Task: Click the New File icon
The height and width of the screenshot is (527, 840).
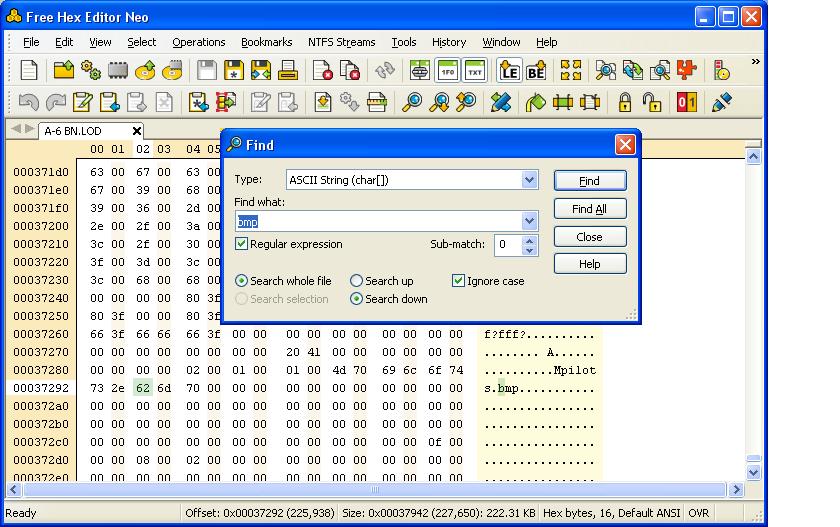Action: pos(28,70)
